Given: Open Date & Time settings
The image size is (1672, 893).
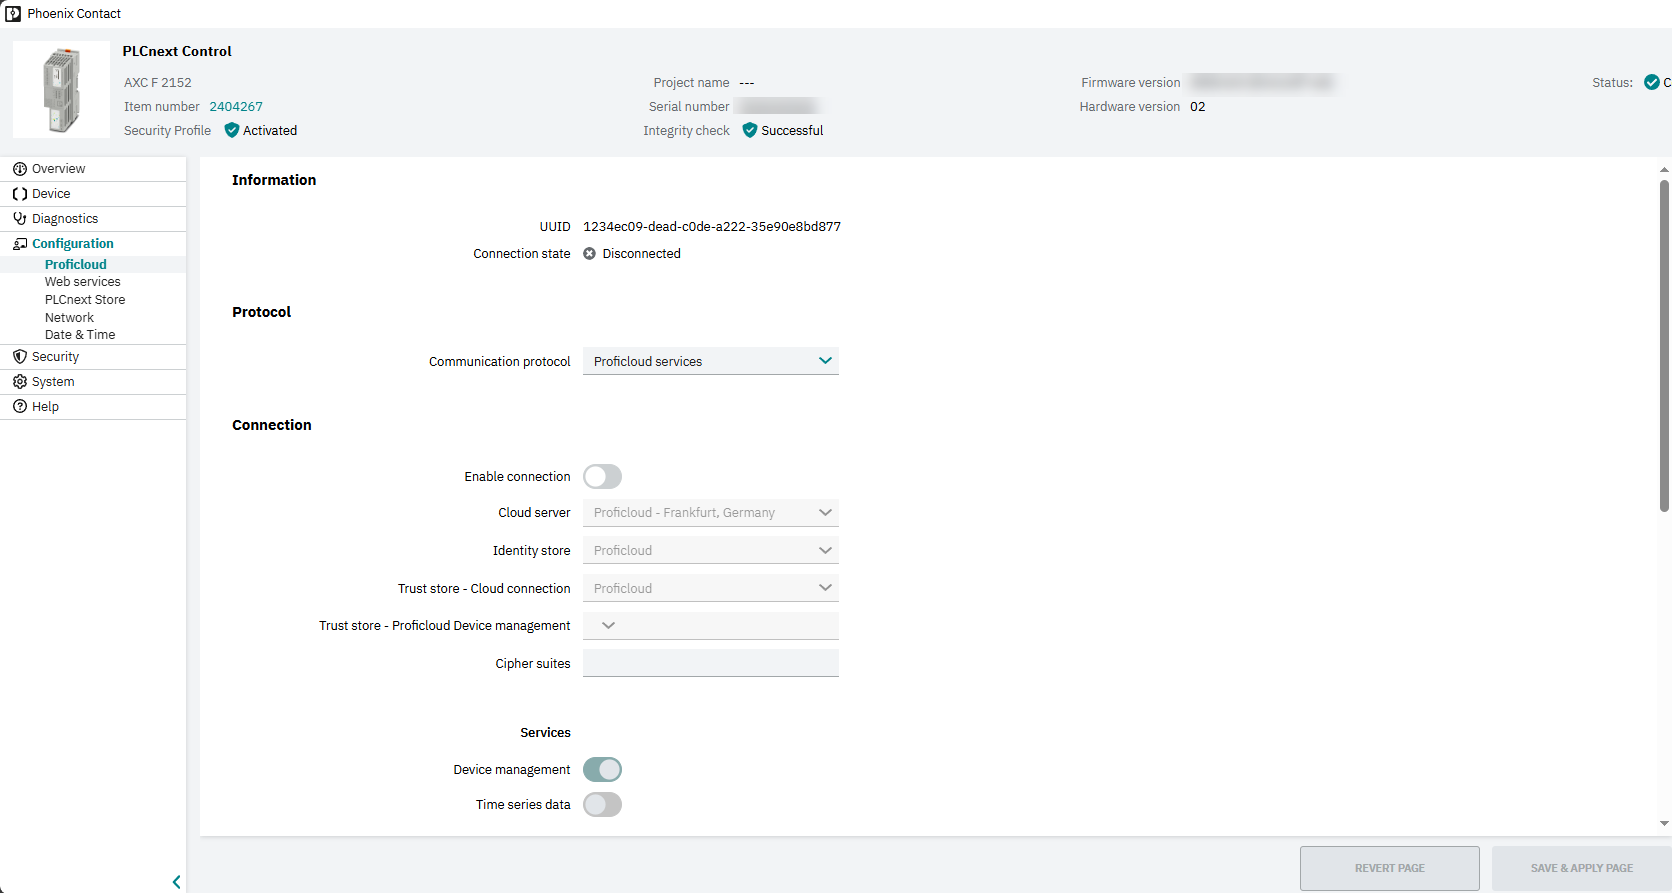Looking at the screenshot, I should (80, 335).
